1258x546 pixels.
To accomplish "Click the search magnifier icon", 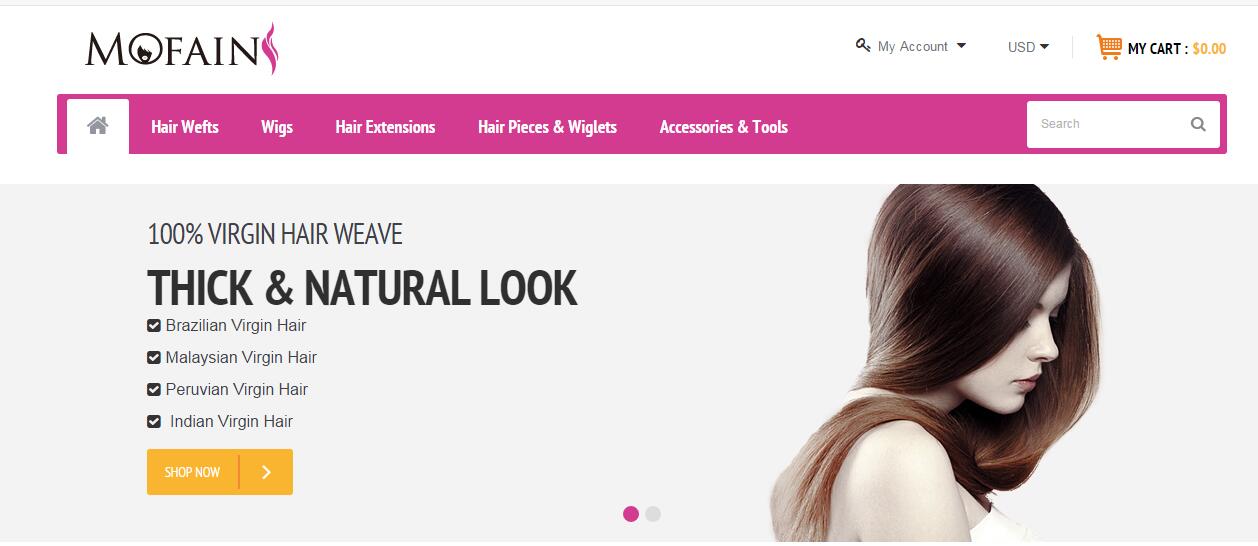I will [x=1198, y=124].
